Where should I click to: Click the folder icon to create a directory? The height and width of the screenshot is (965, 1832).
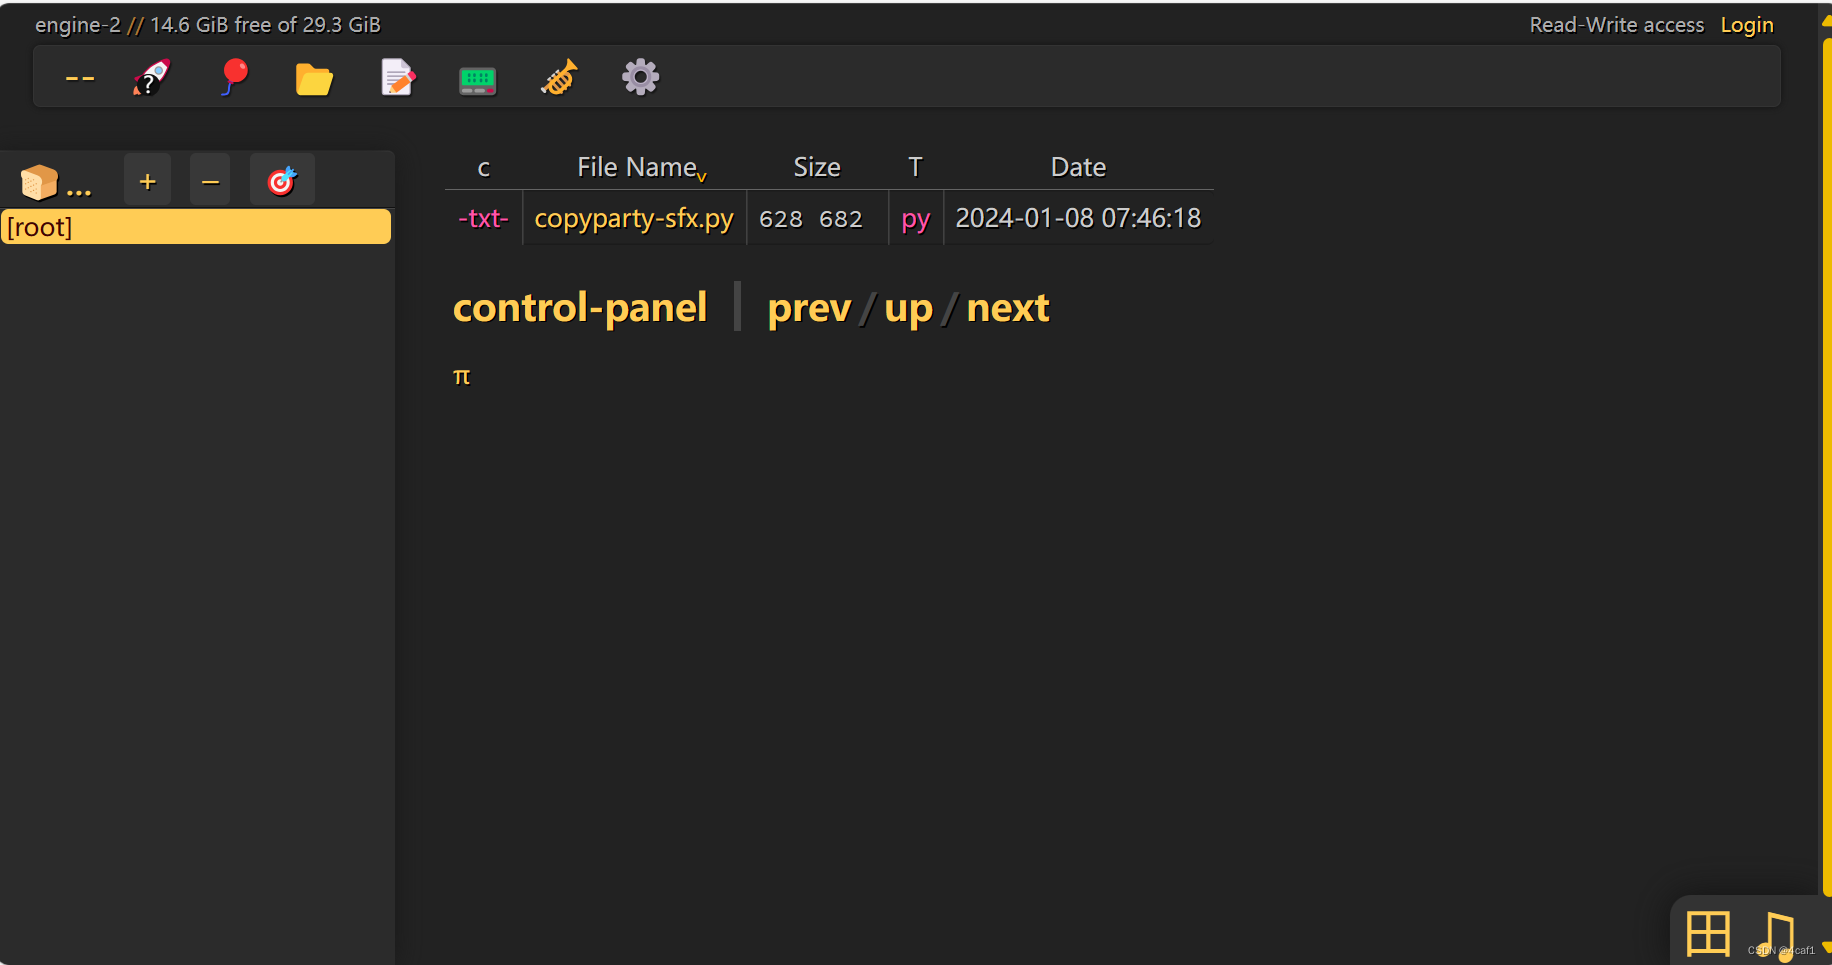click(314, 77)
